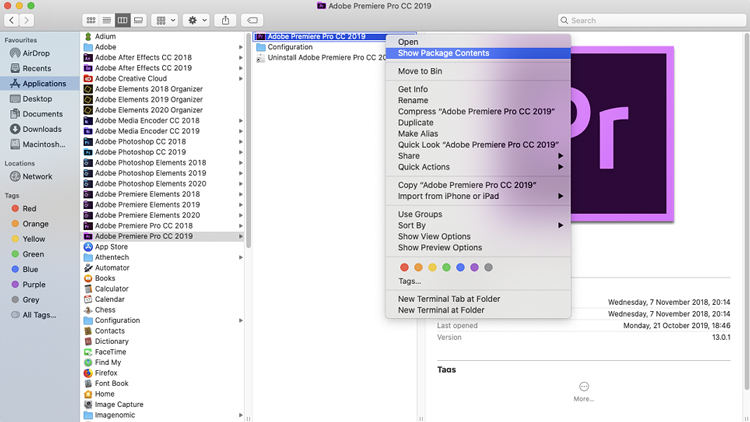Open the Quick Actions submenu
750x422 pixels.
pos(478,167)
